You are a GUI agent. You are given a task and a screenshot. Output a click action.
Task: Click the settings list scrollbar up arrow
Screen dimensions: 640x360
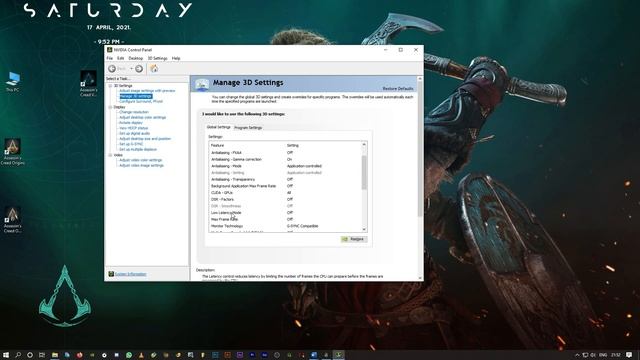(364, 144)
